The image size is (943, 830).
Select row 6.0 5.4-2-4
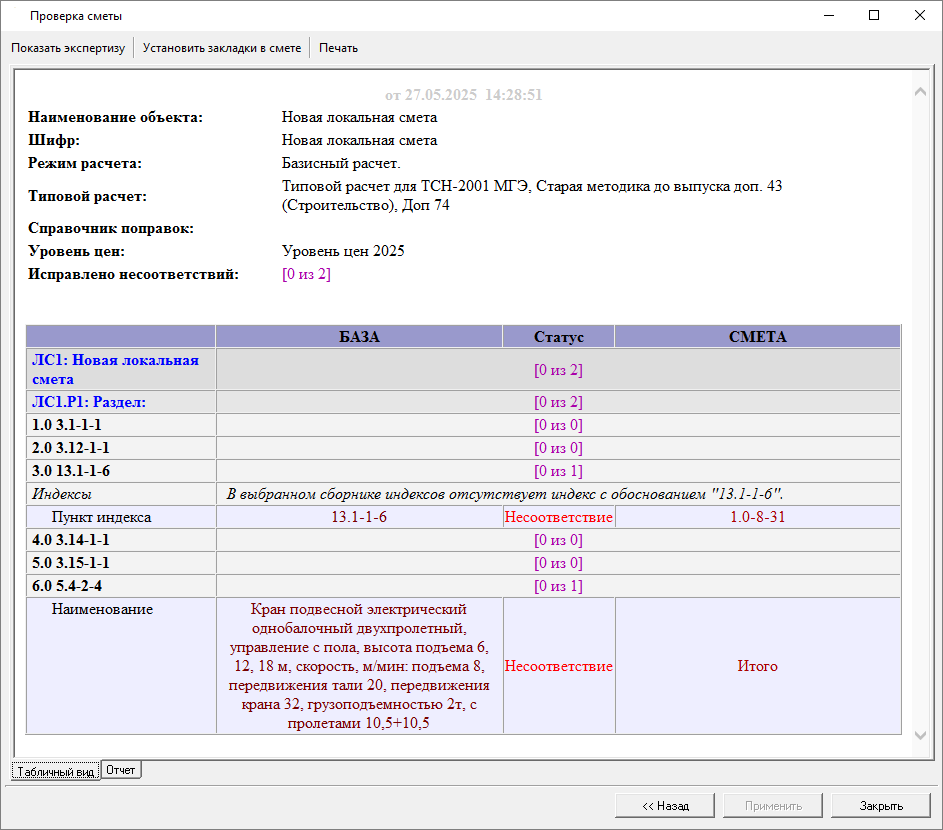(67, 586)
